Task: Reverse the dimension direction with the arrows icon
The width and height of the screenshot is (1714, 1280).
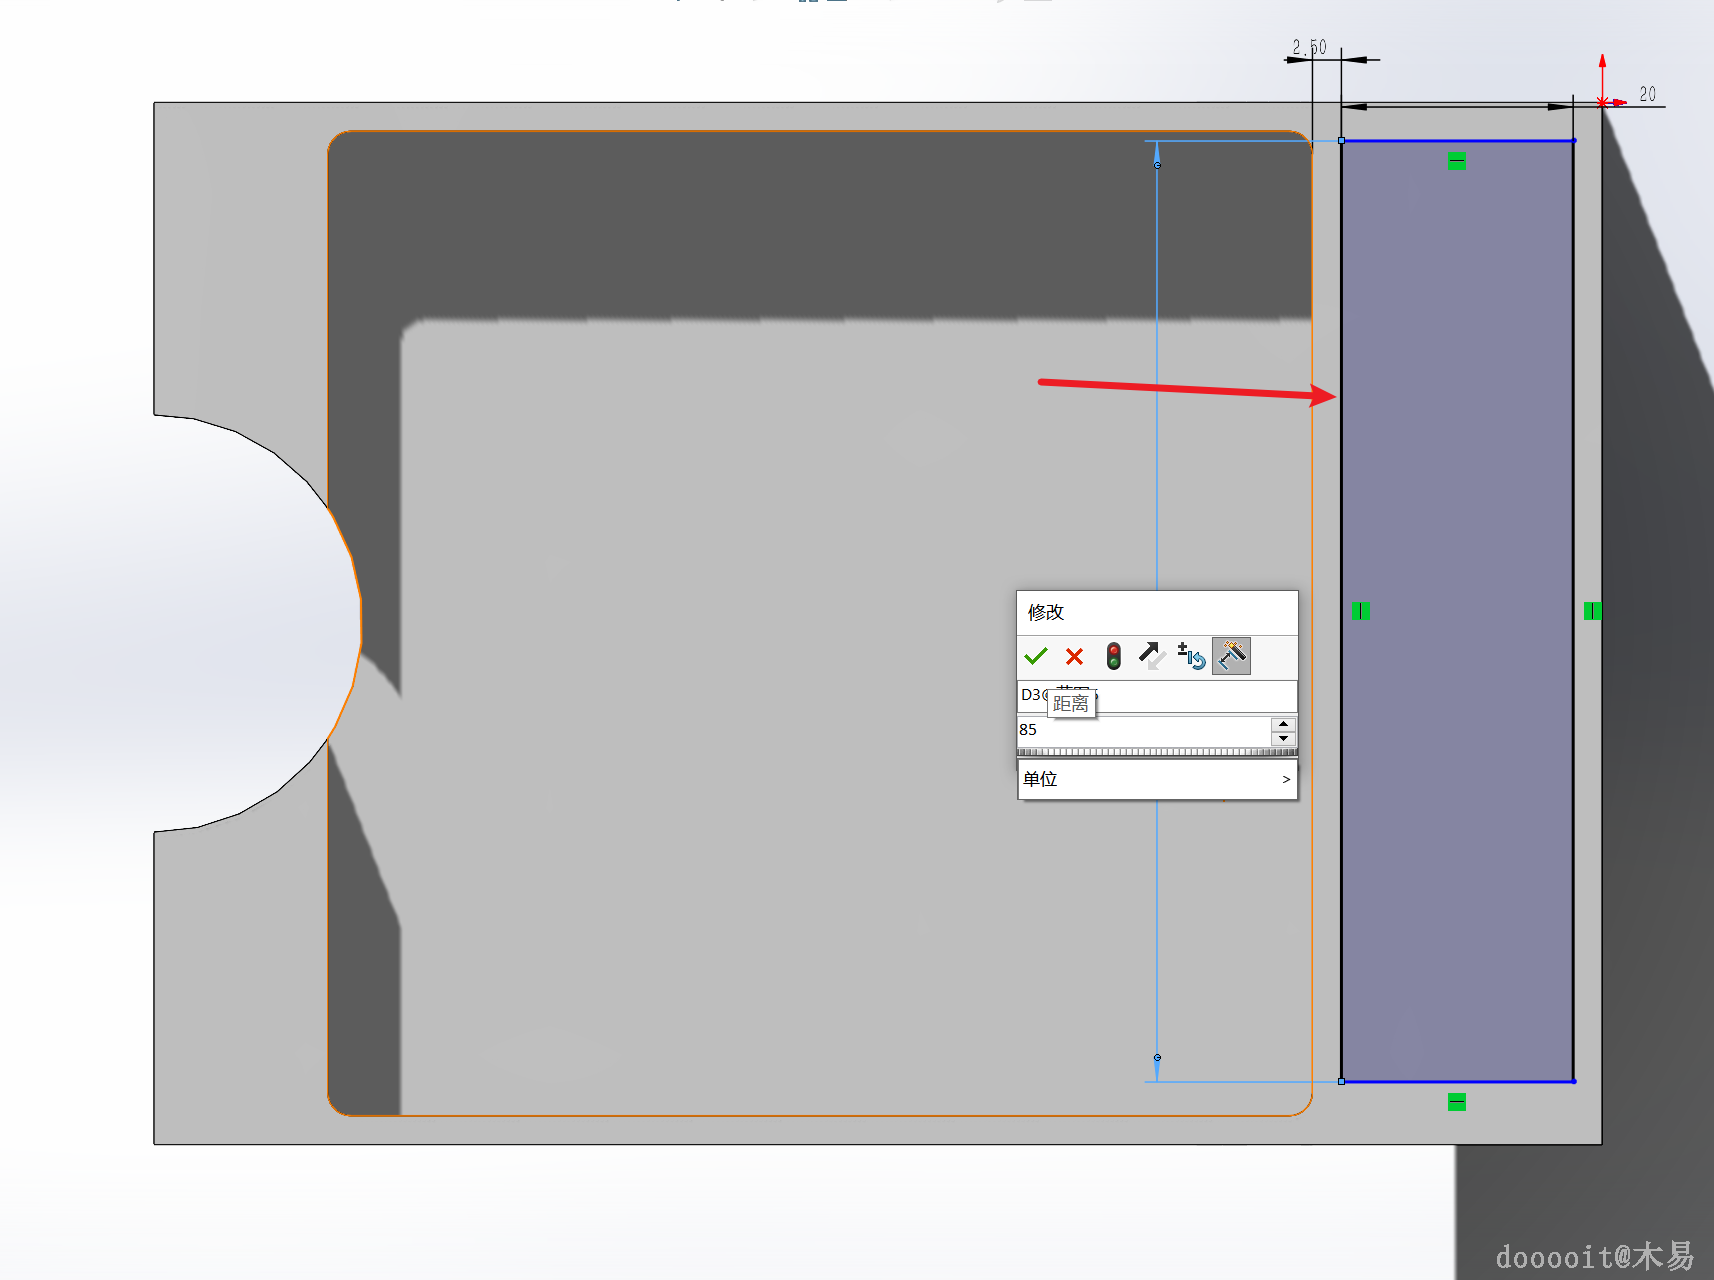Action: pos(1152,656)
